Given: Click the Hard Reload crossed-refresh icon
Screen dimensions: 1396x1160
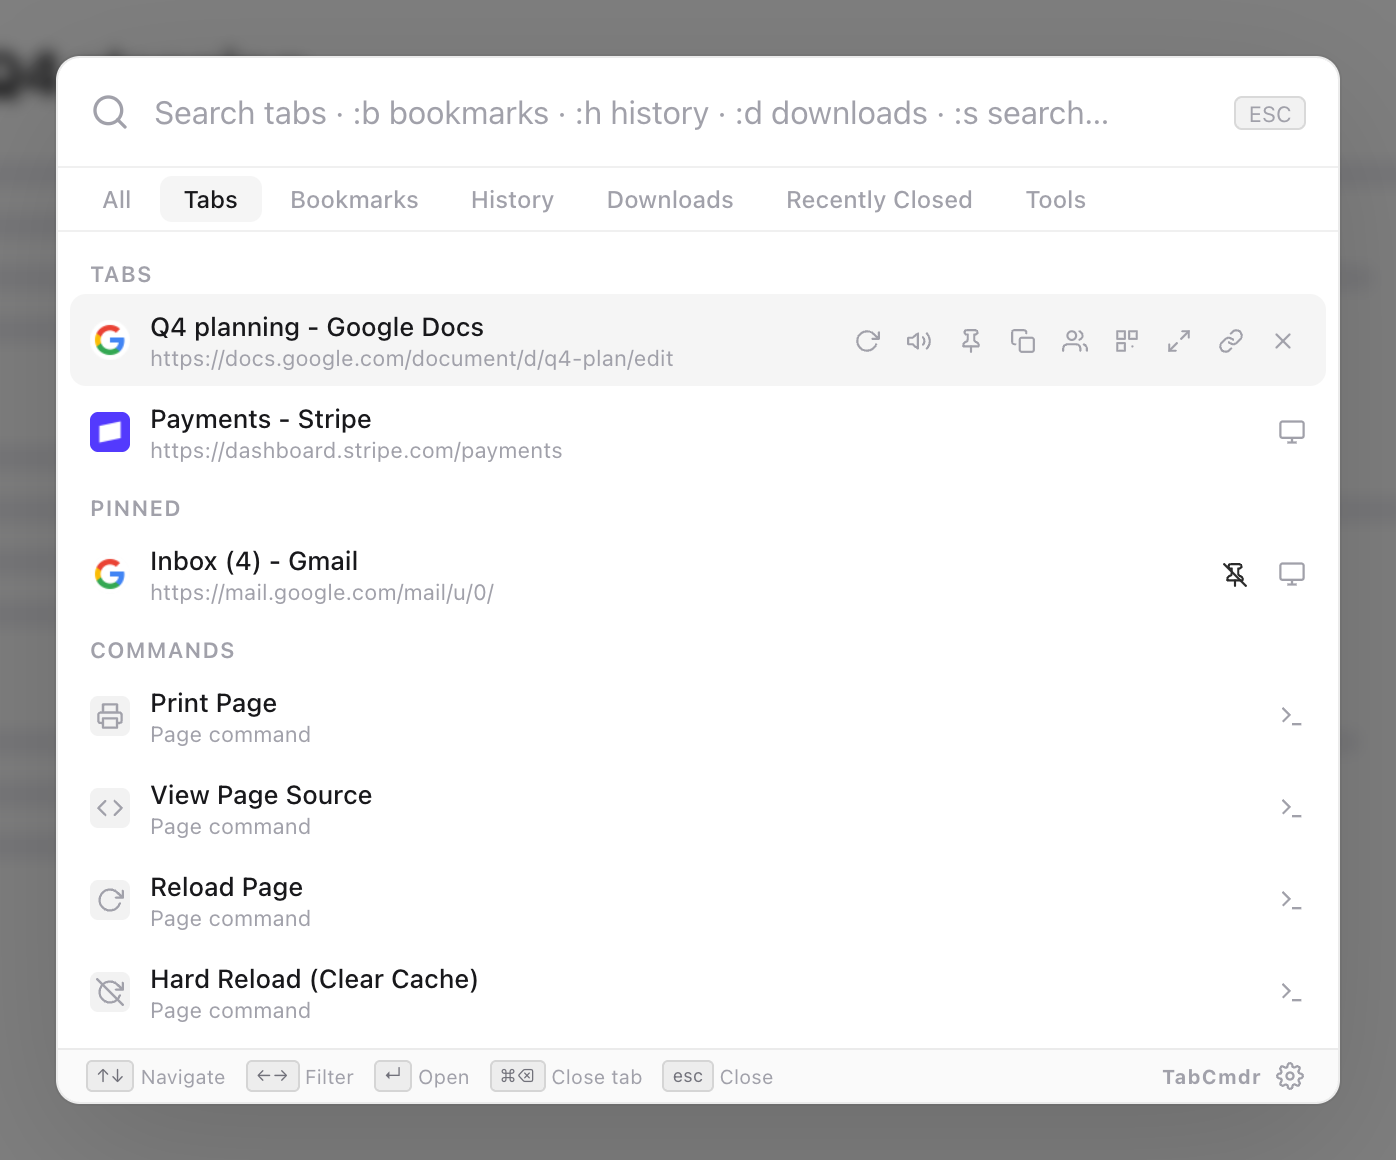Looking at the screenshot, I should tap(110, 992).
